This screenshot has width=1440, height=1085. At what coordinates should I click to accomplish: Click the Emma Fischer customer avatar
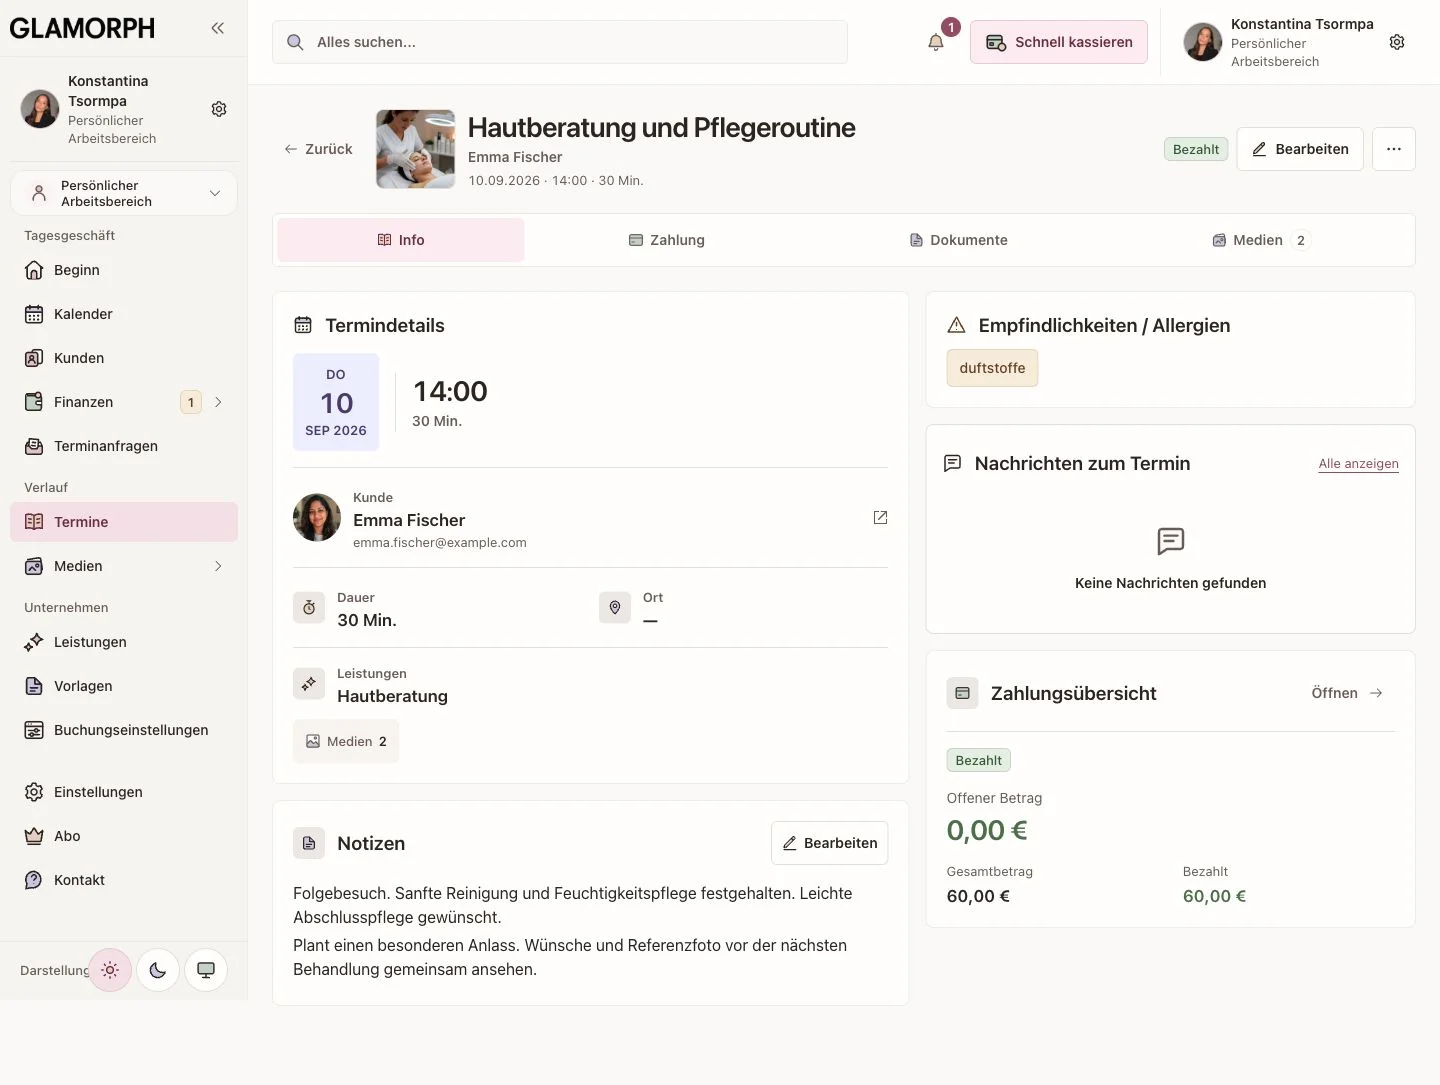(x=317, y=517)
